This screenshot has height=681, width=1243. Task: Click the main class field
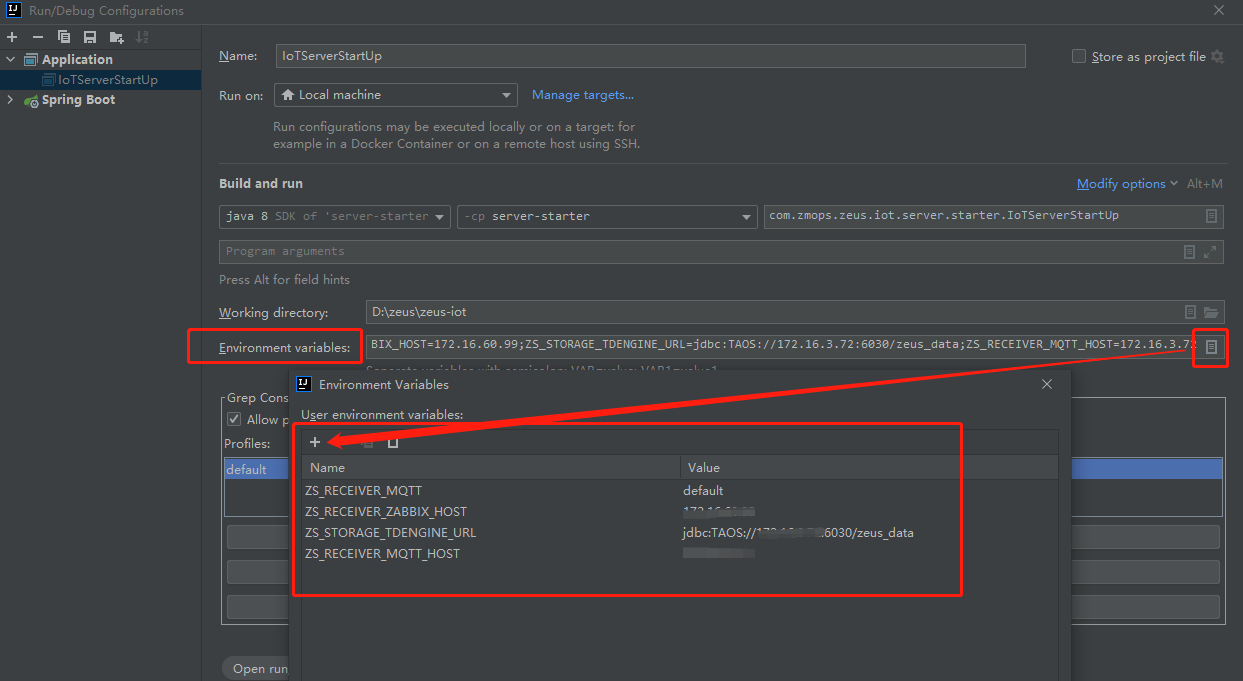pos(993,216)
